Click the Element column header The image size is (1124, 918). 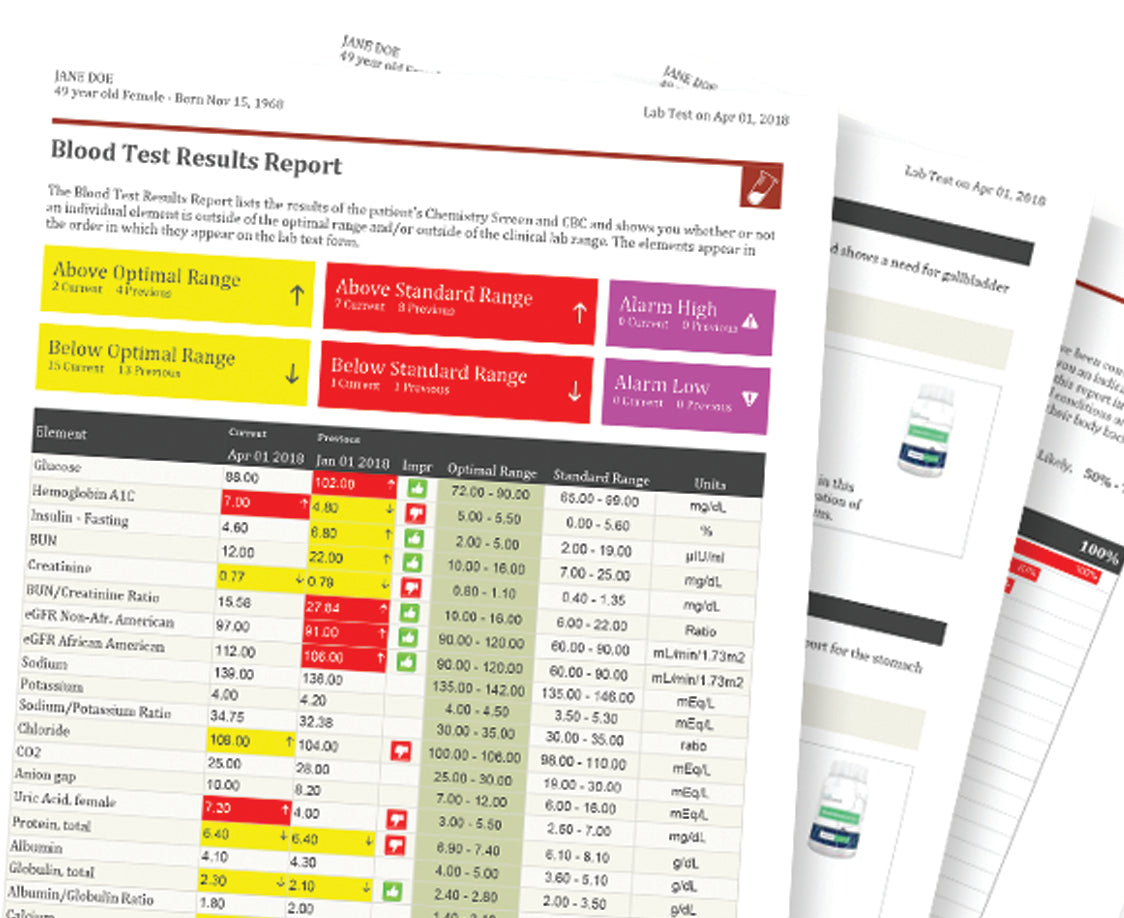tap(61, 432)
